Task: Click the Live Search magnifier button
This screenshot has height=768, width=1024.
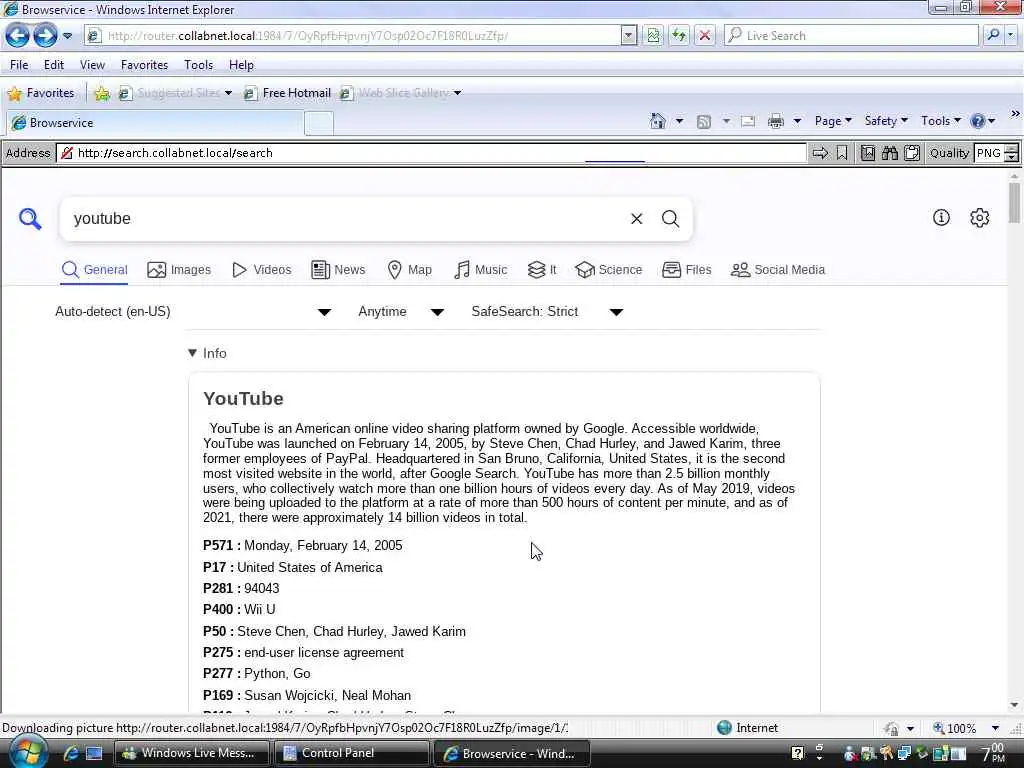Action: point(993,35)
